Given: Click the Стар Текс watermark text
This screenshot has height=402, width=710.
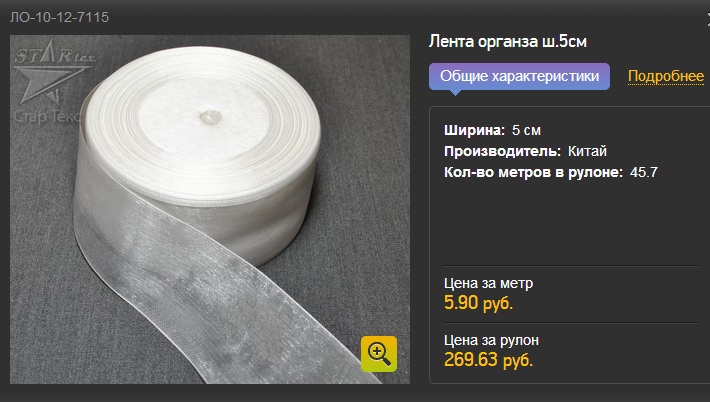Looking at the screenshot, I should pyautogui.click(x=47, y=116).
